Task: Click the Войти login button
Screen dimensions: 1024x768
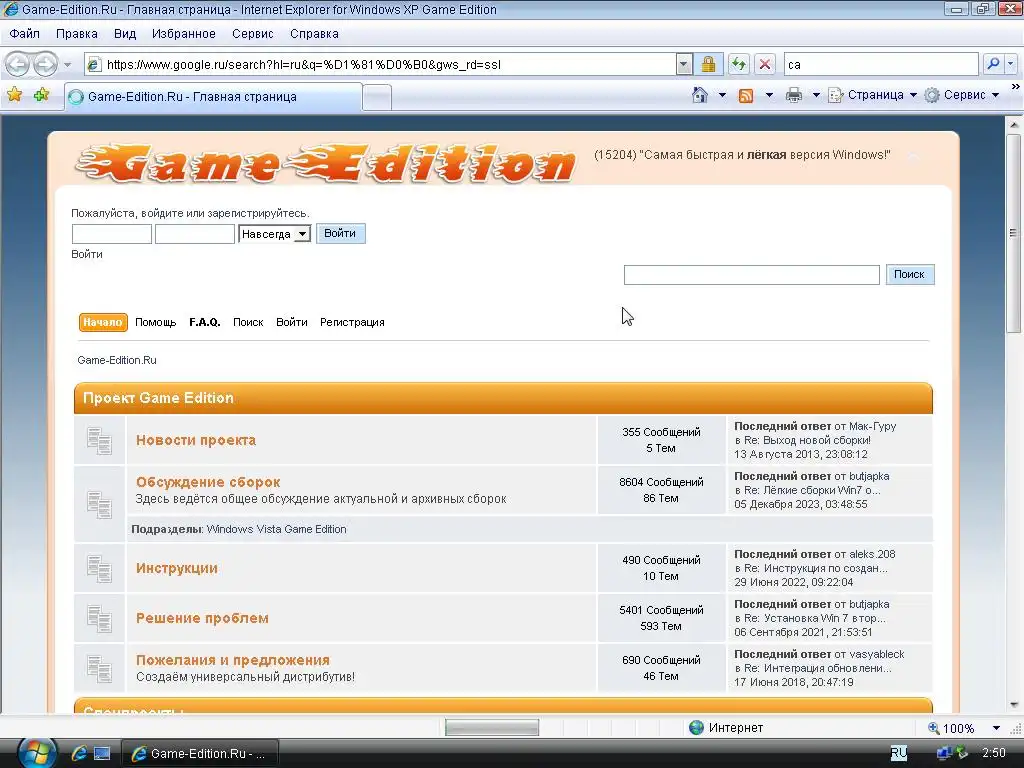Action: click(340, 233)
